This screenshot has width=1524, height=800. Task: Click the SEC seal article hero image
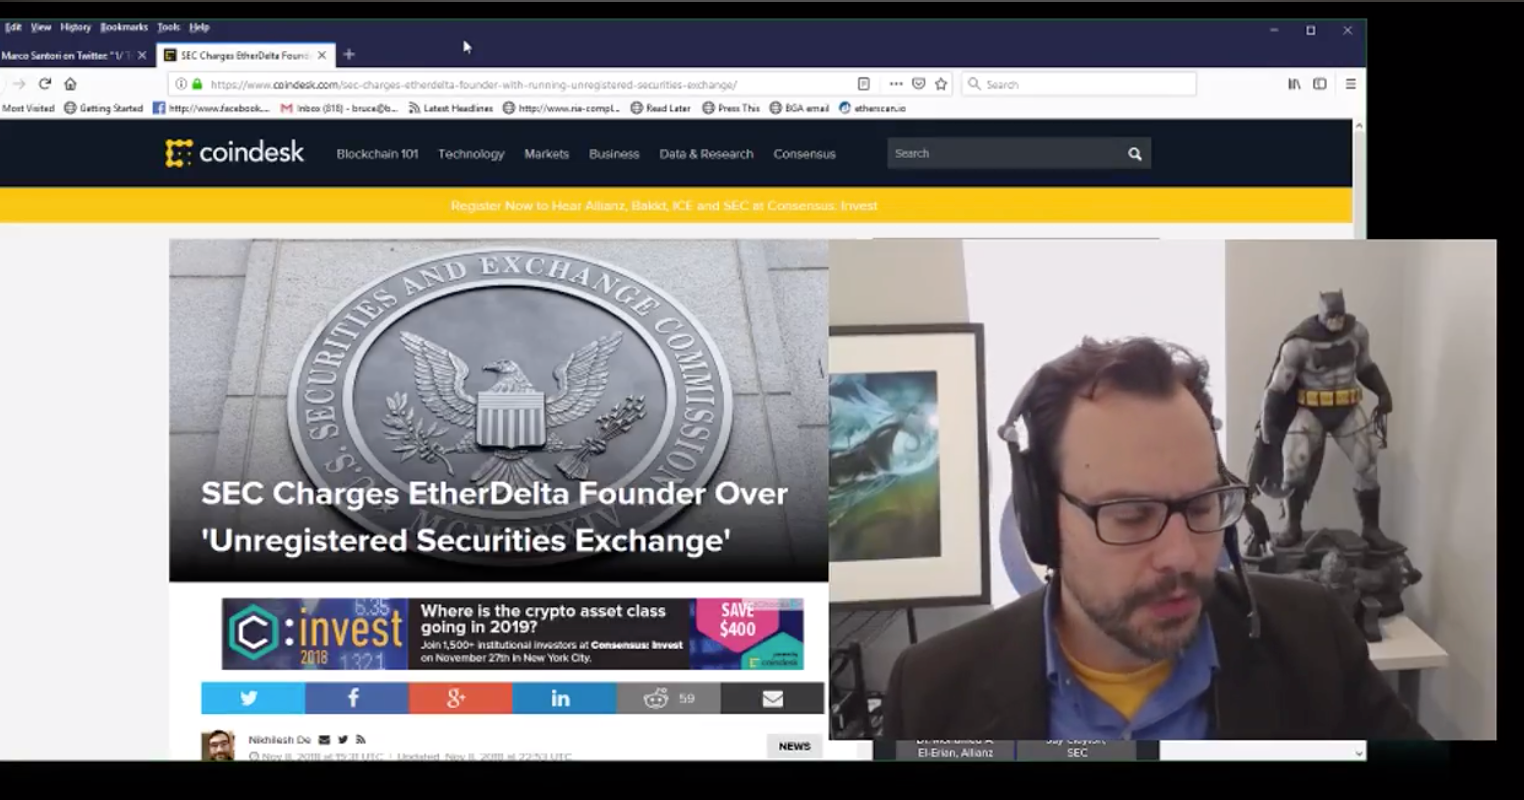click(x=498, y=410)
